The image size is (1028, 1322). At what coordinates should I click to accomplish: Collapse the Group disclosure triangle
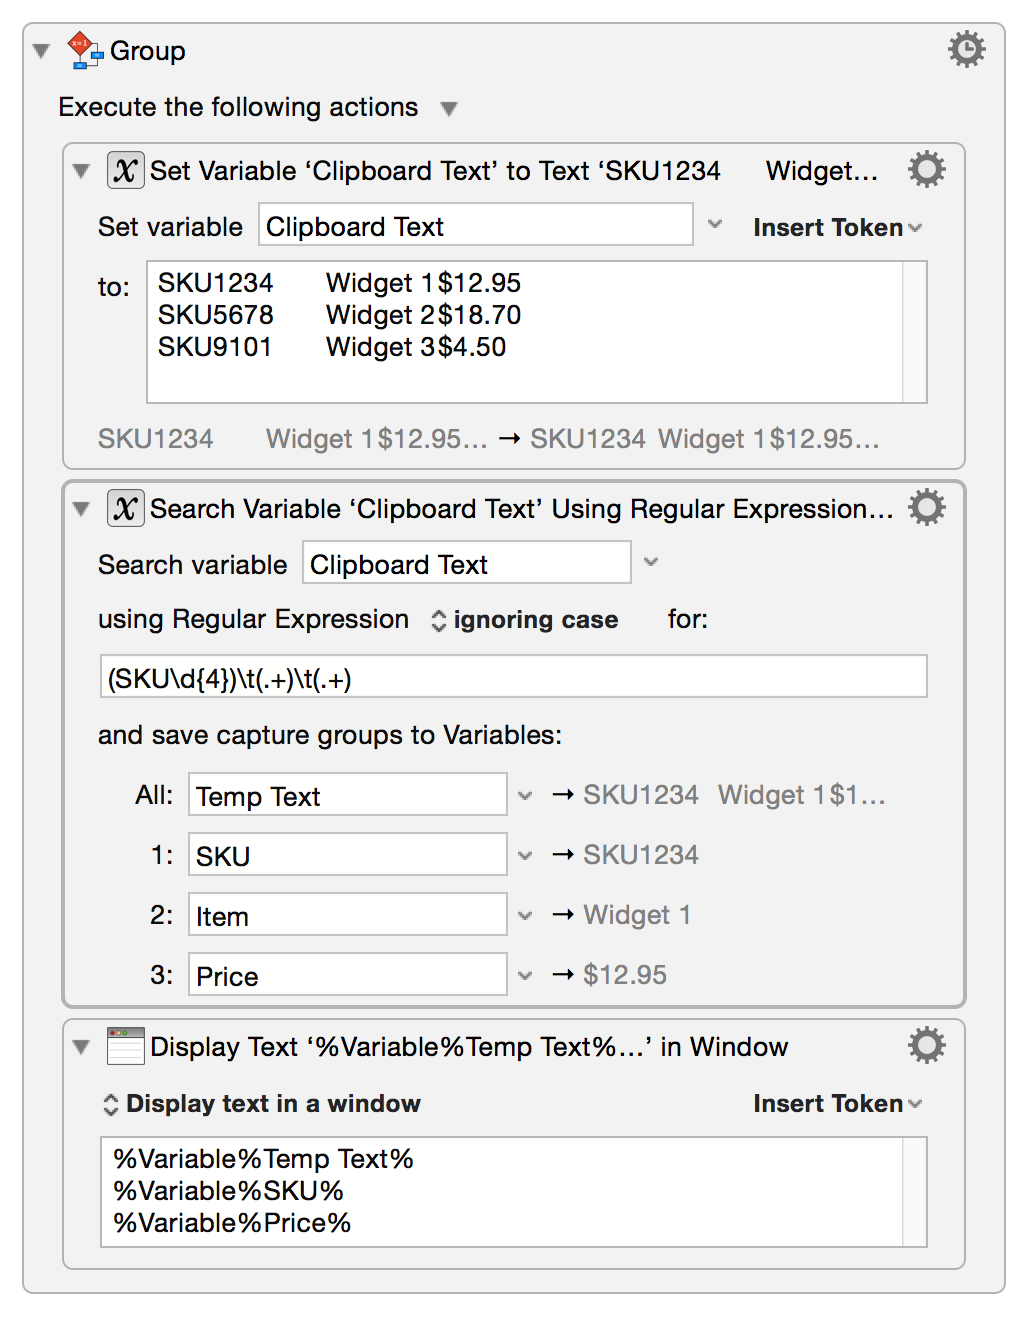click(x=39, y=50)
